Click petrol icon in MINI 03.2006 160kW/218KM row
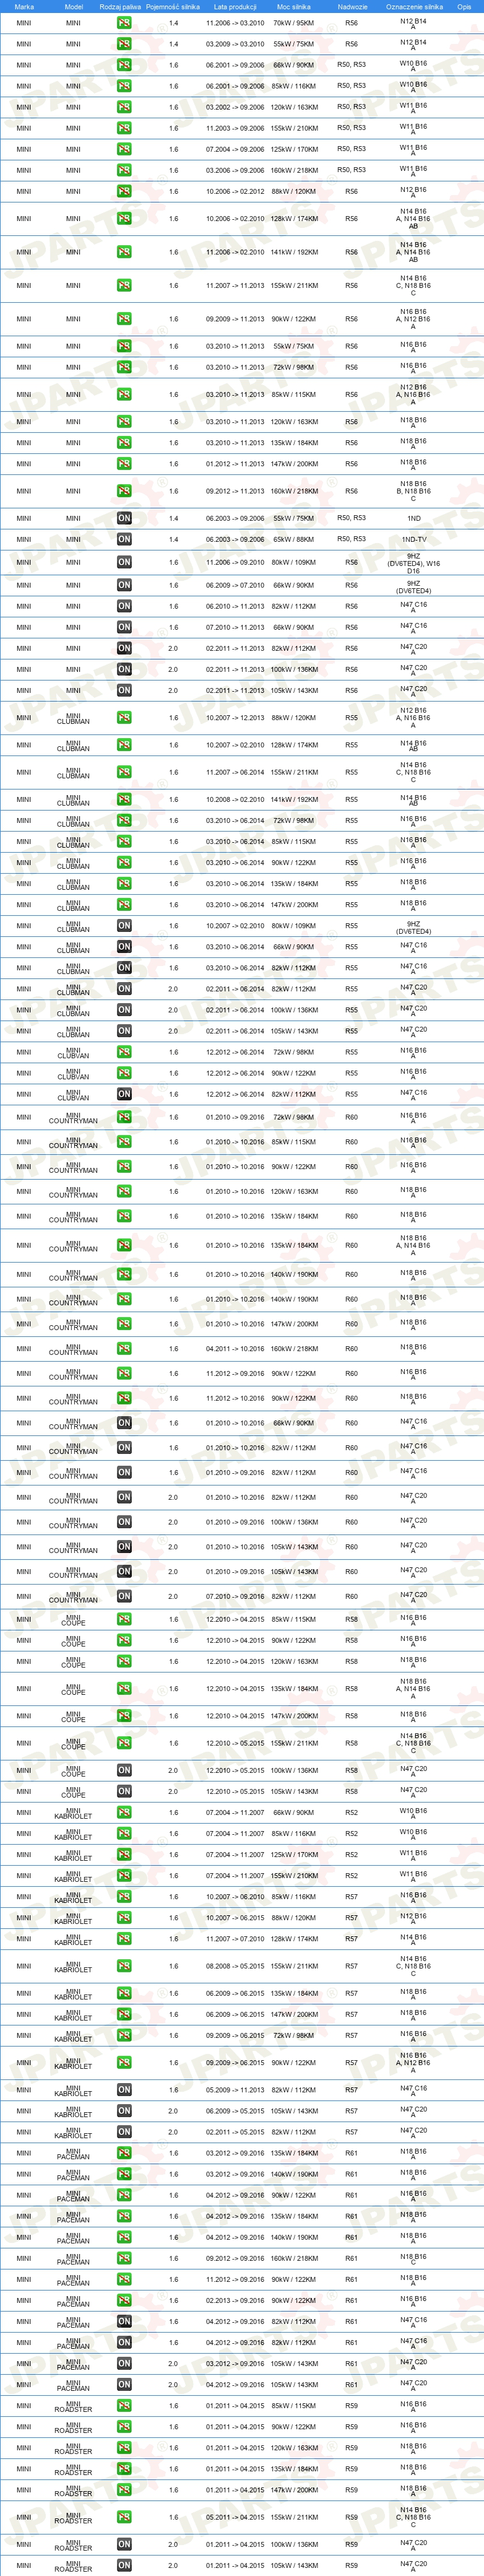The width and height of the screenshot is (484, 2576). [124, 170]
